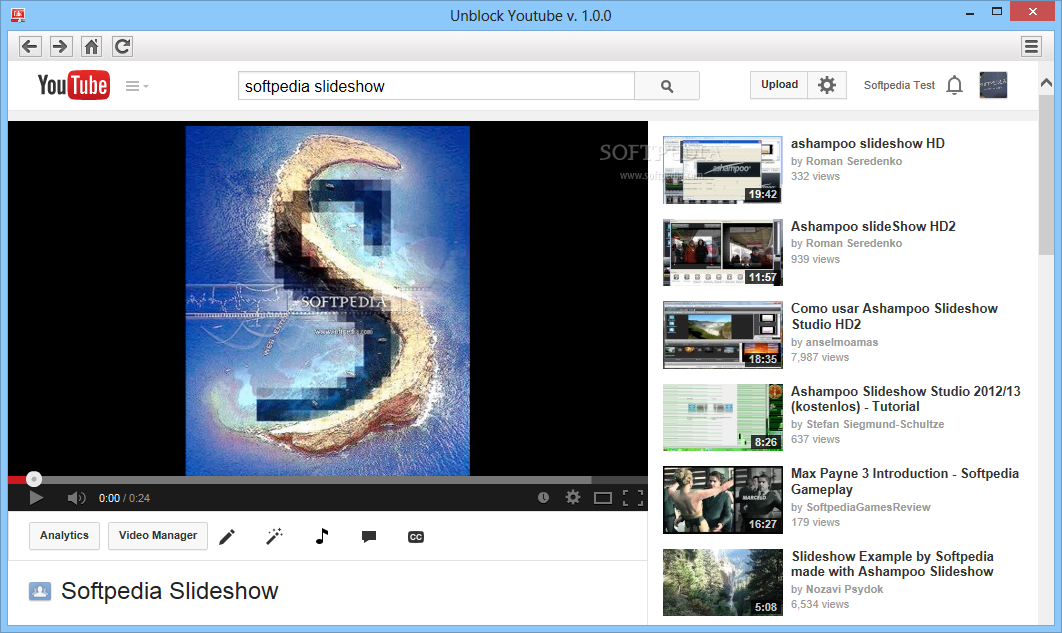Open the 11:57 Ashampoo slideShow HD2 thumbnail
Screen dimensions: 1062x633
(723, 253)
